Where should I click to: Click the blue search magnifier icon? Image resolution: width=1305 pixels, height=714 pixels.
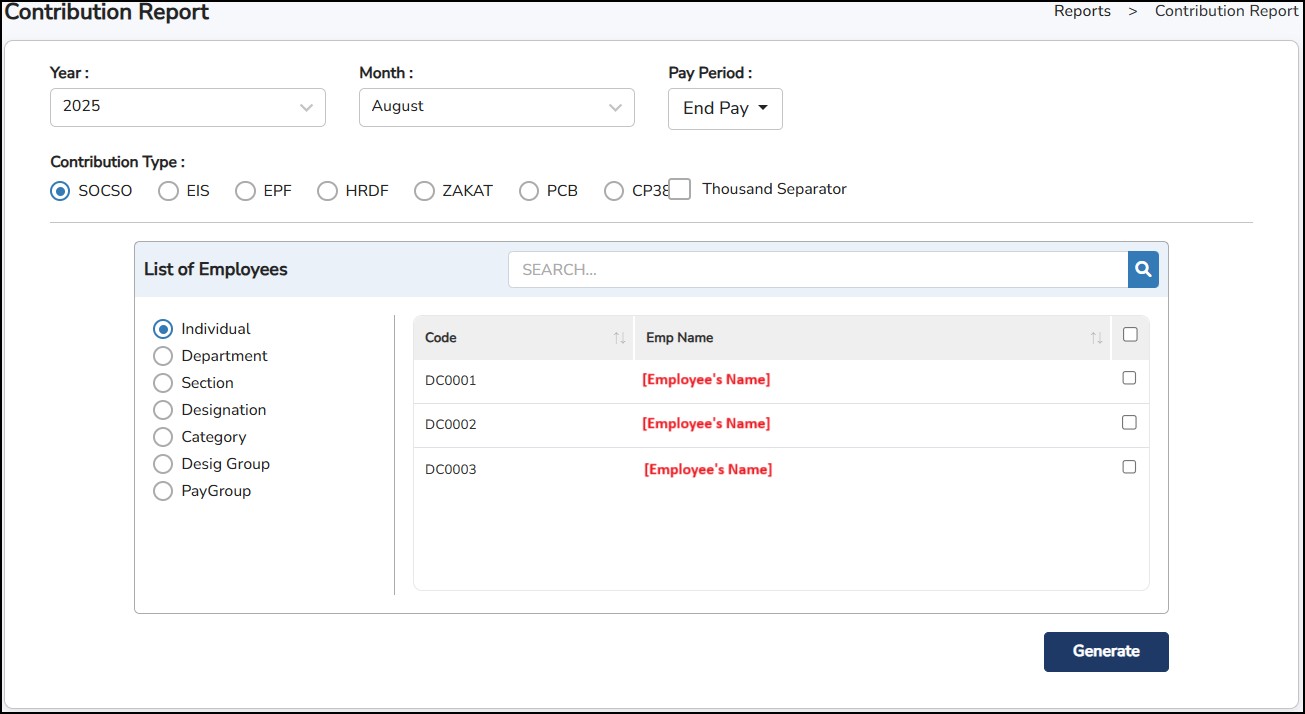pos(1143,269)
